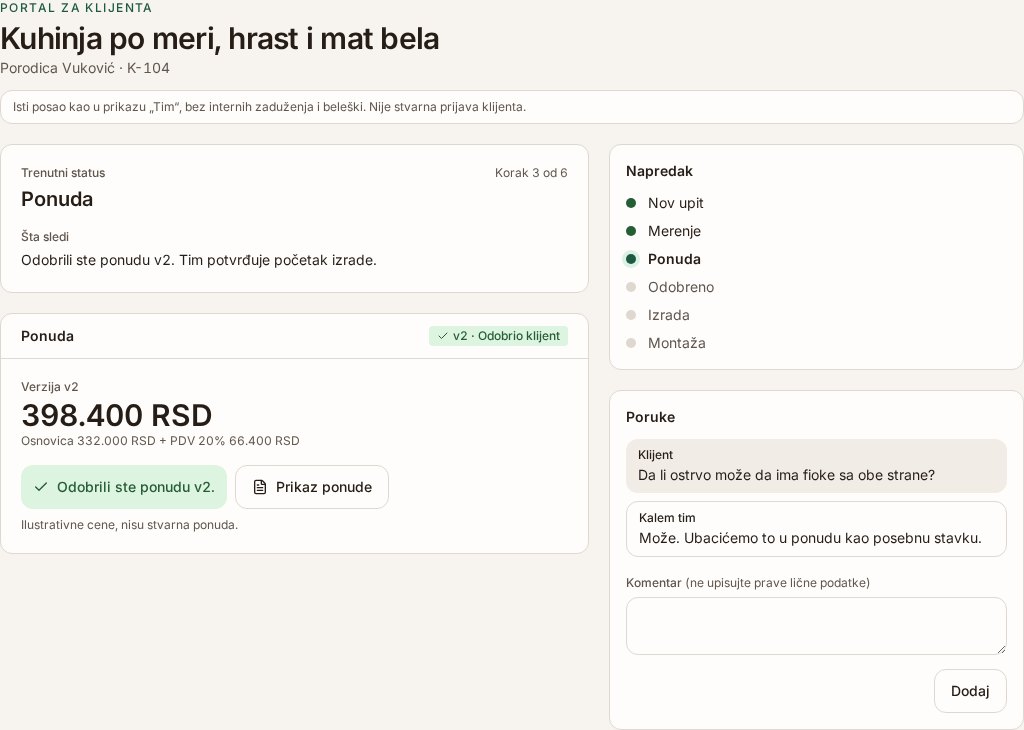The image size is (1024, 730).
Task: Open Prikaz ponude to view the offer
Action: pyautogui.click(x=312, y=487)
